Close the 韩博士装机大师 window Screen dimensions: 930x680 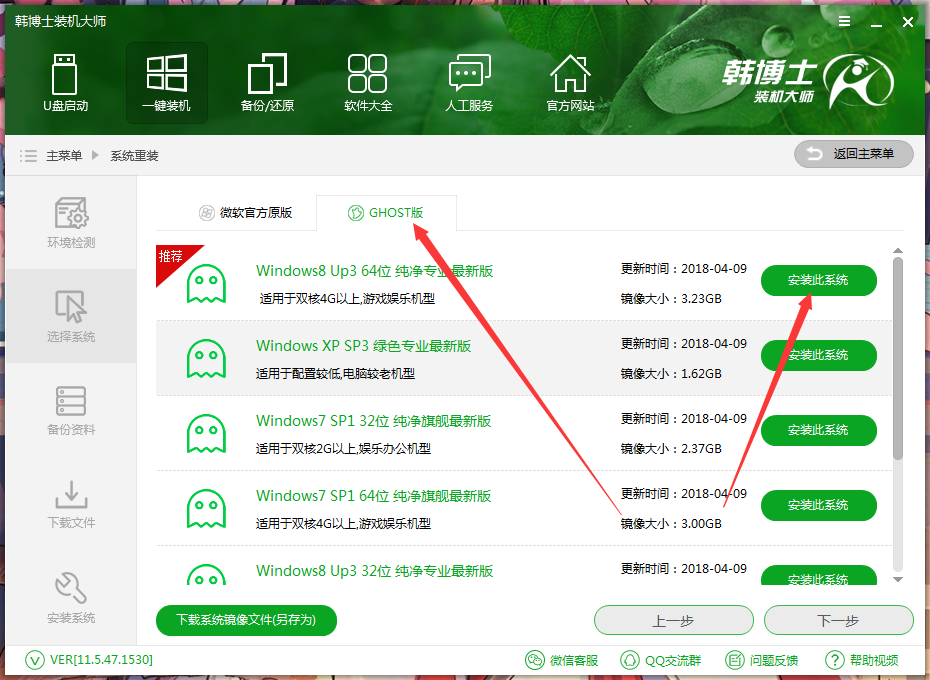(x=907, y=22)
